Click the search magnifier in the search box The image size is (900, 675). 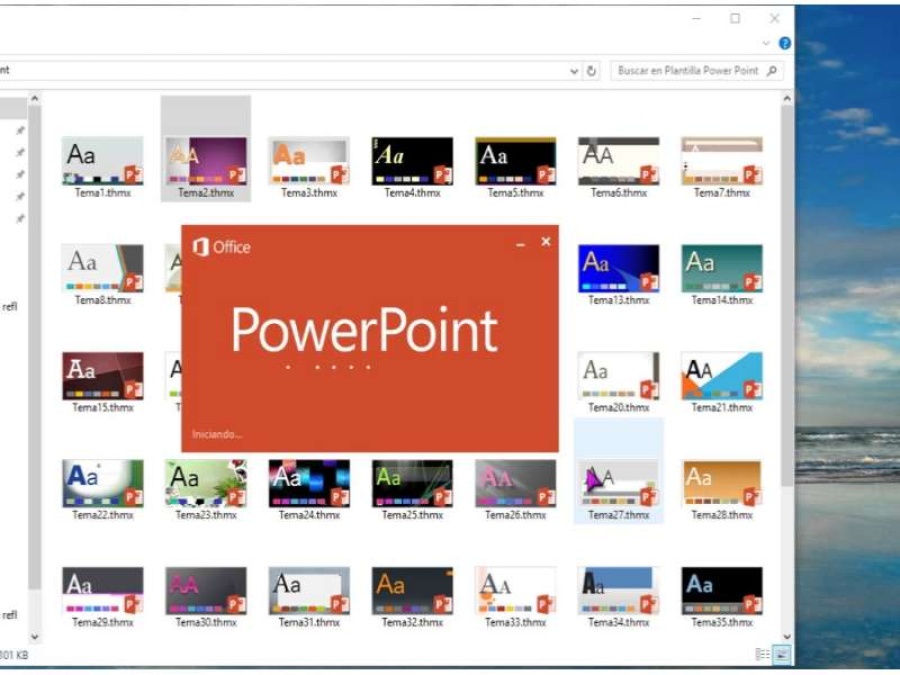coord(773,71)
